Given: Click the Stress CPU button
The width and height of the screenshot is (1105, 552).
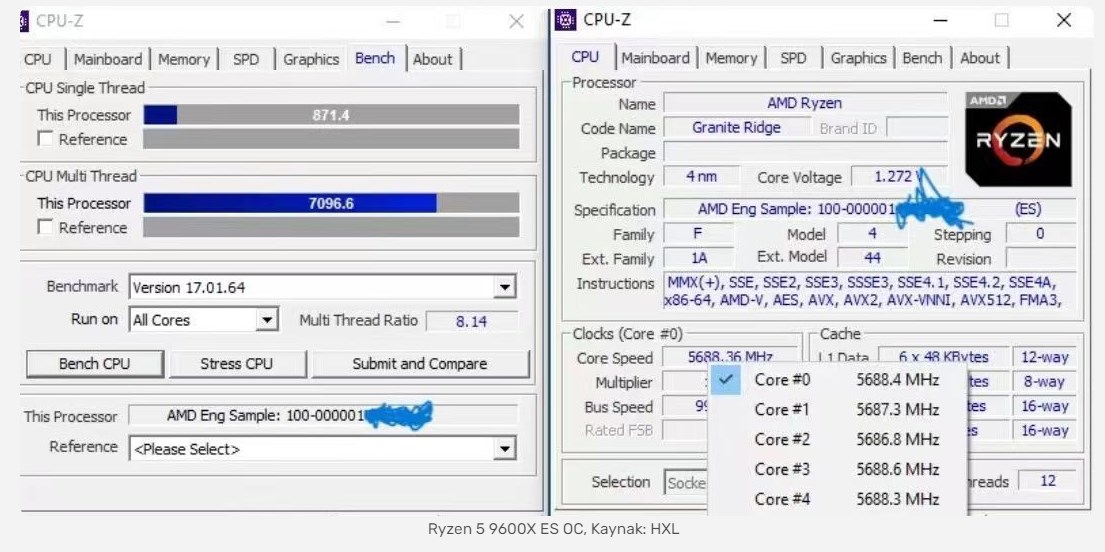Looking at the screenshot, I should click(237, 364).
